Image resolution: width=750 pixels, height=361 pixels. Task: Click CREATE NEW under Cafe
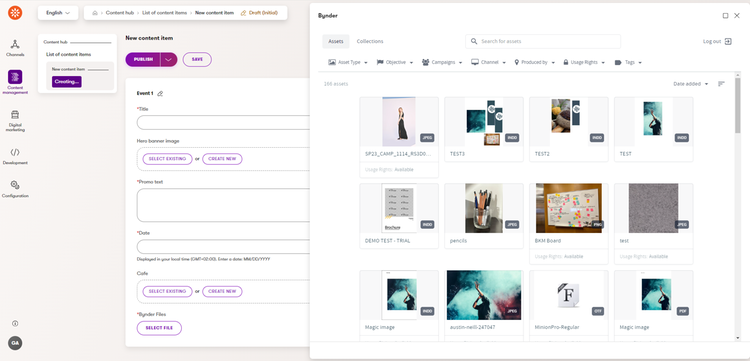click(222, 291)
